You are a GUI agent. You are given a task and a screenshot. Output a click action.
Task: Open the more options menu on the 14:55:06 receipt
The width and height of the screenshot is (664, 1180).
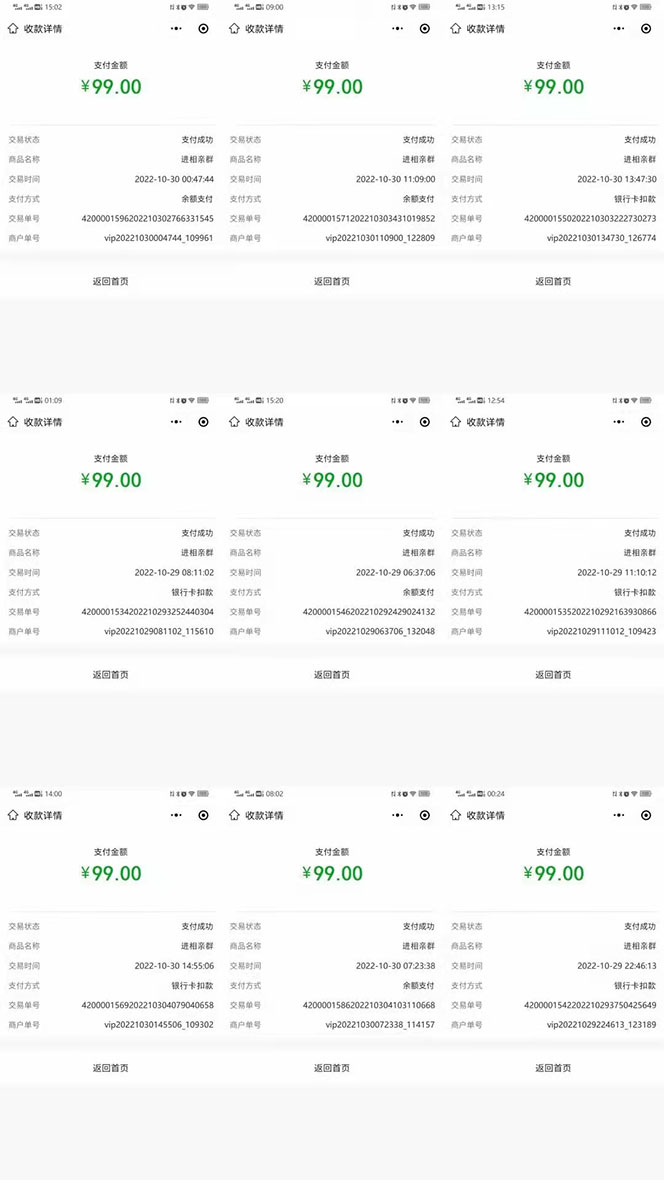[x=175, y=815]
